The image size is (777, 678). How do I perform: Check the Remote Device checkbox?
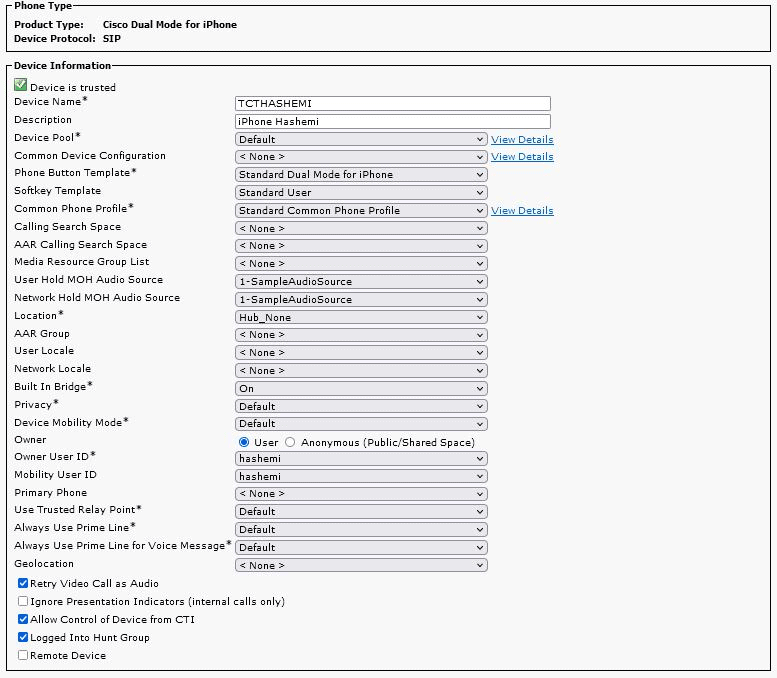(23, 655)
